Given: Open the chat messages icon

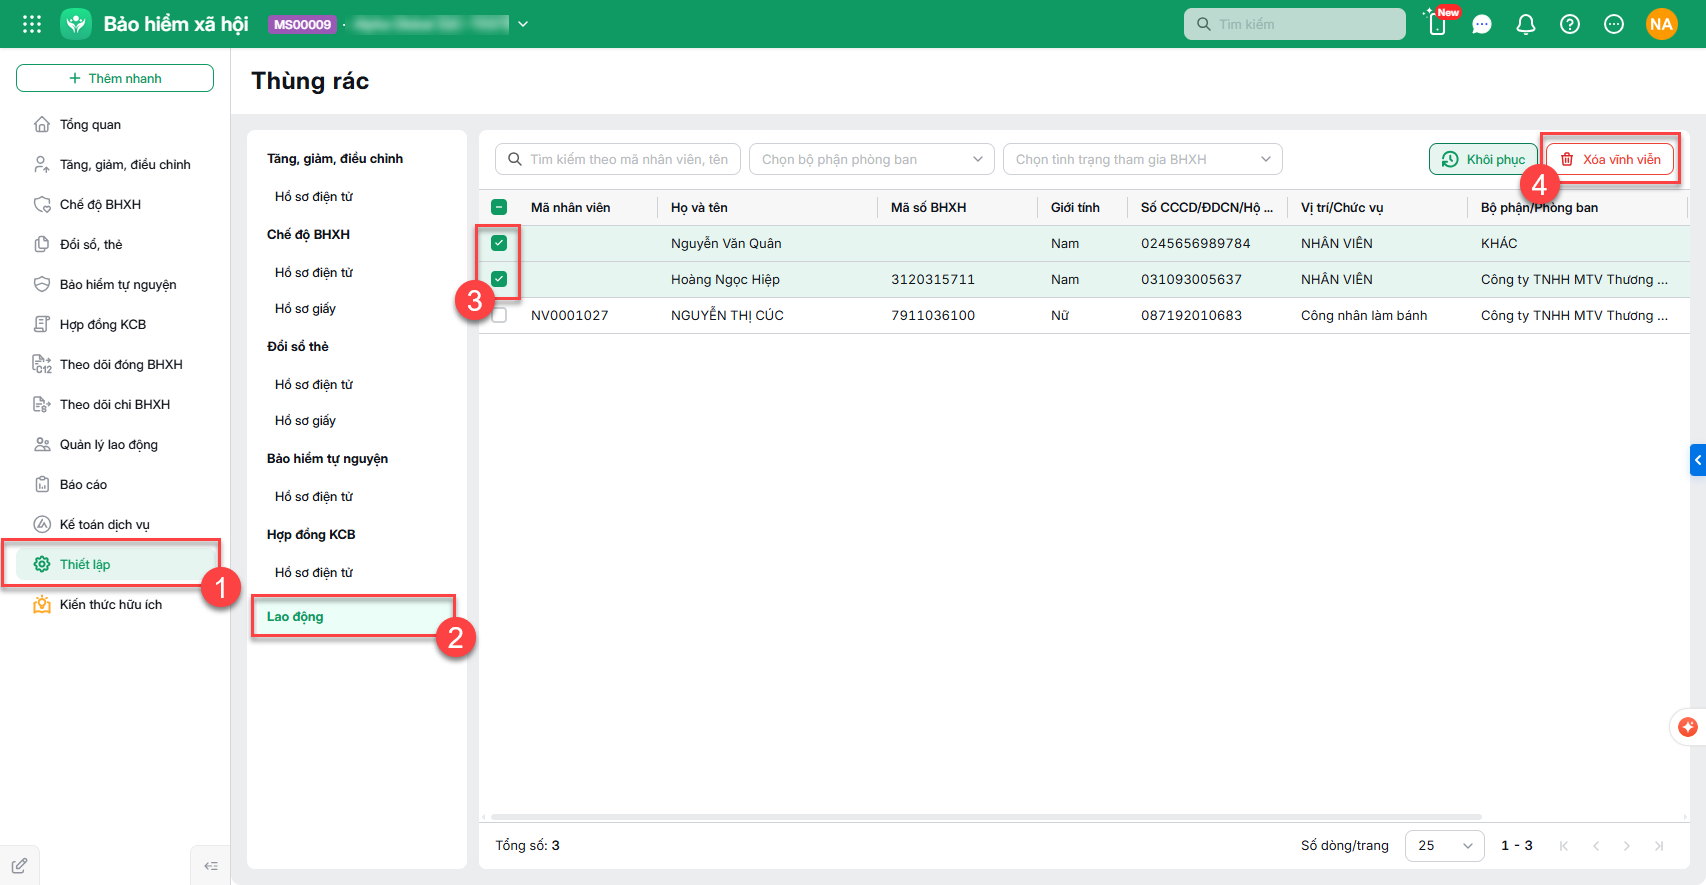Looking at the screenshot, I should (1482, 24).
